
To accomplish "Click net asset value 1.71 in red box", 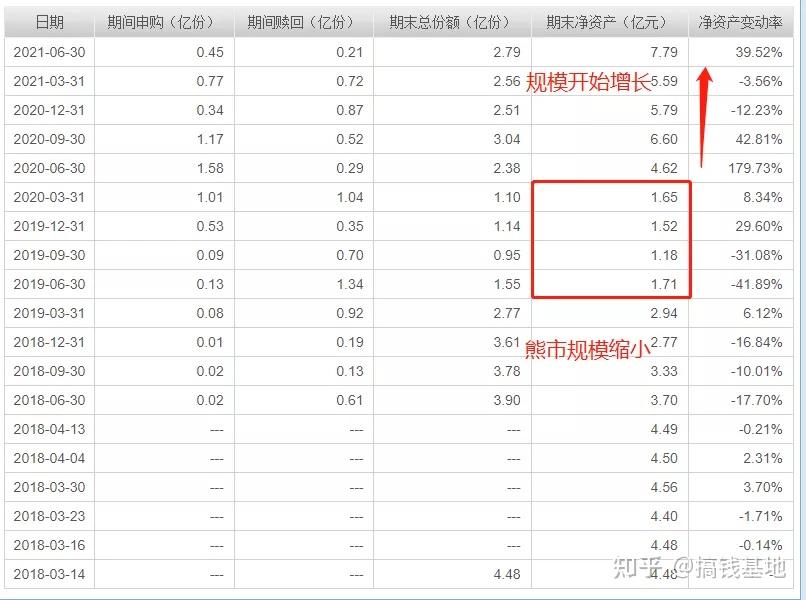I will click(x=664, y=284).
